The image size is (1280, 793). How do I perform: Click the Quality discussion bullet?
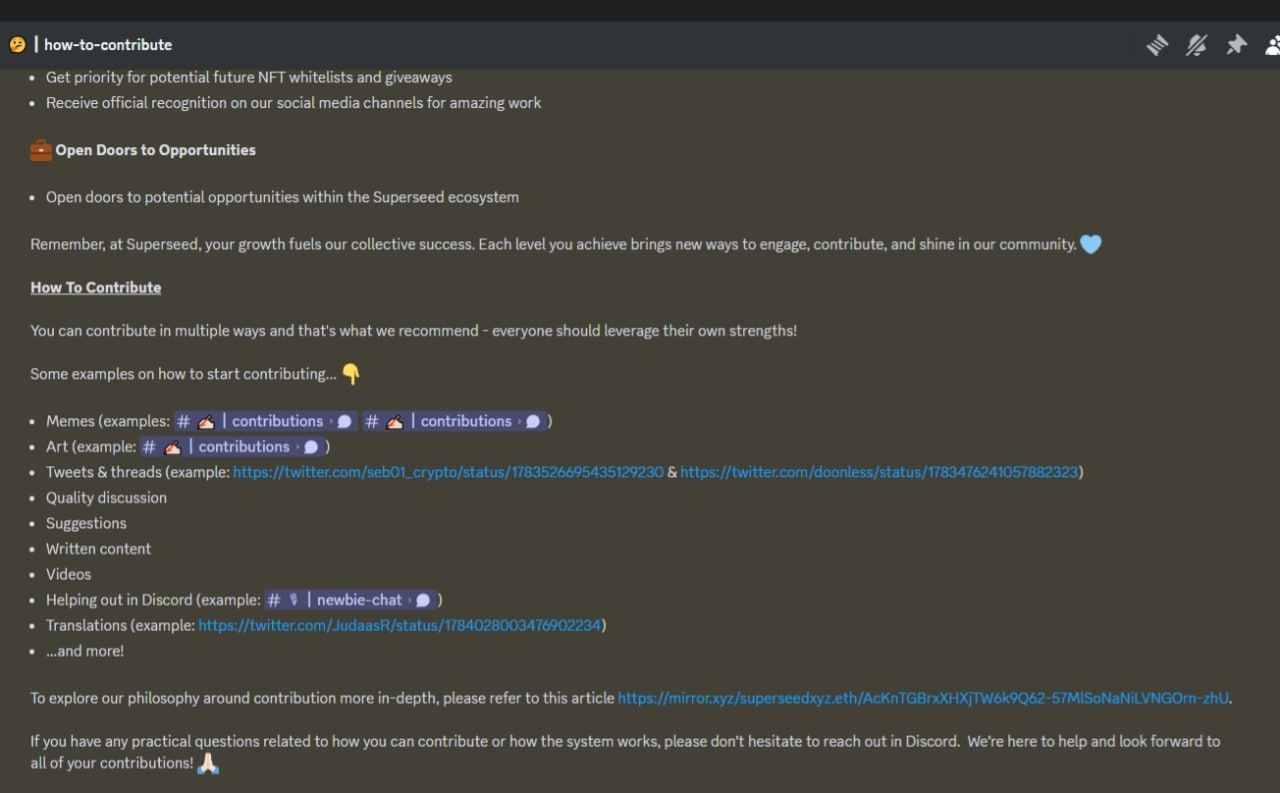(106, 498)
